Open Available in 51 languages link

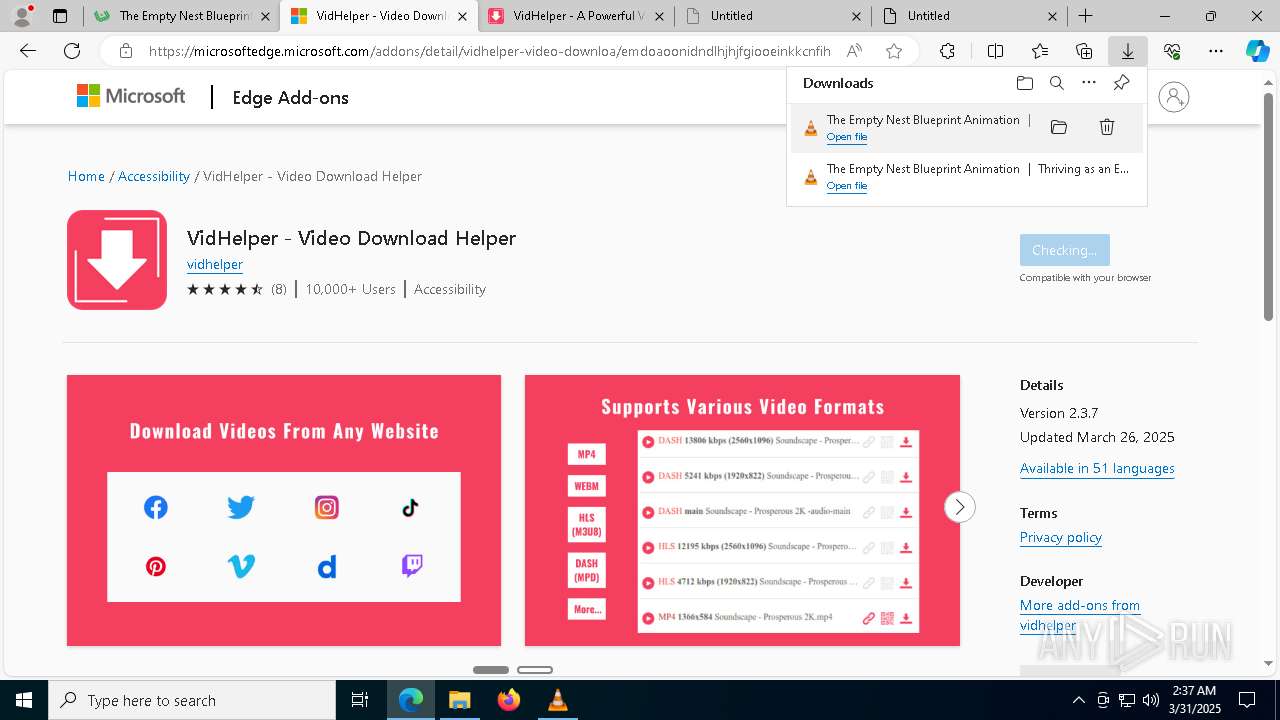[1097, 468]
